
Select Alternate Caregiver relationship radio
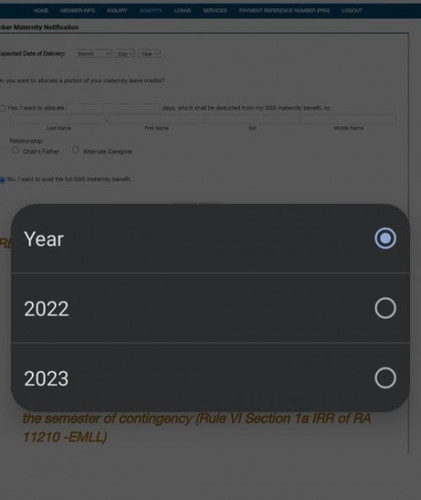pos(76,150)
